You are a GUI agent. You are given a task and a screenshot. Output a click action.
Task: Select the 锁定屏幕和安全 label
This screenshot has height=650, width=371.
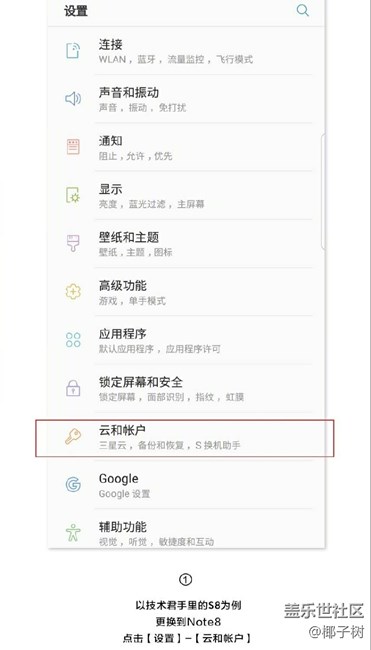coord(141,382)
